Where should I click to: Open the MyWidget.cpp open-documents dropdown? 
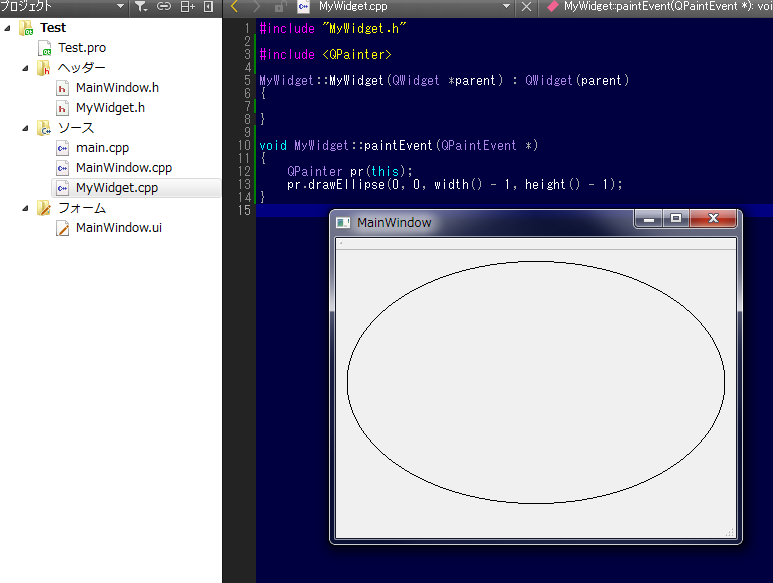pos(506,6)
